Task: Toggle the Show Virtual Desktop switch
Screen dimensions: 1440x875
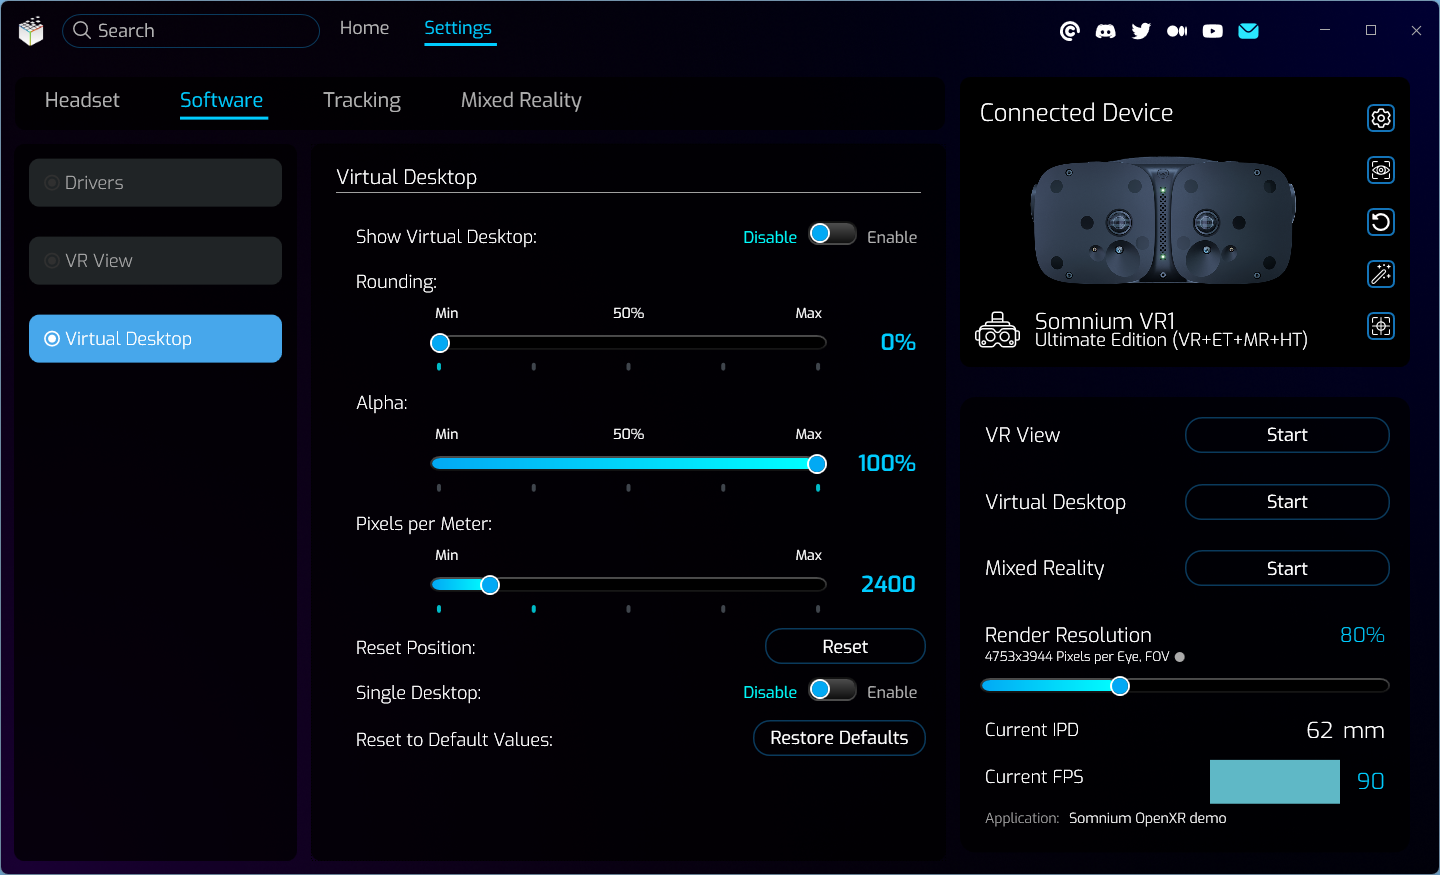Action: point(832,234)
